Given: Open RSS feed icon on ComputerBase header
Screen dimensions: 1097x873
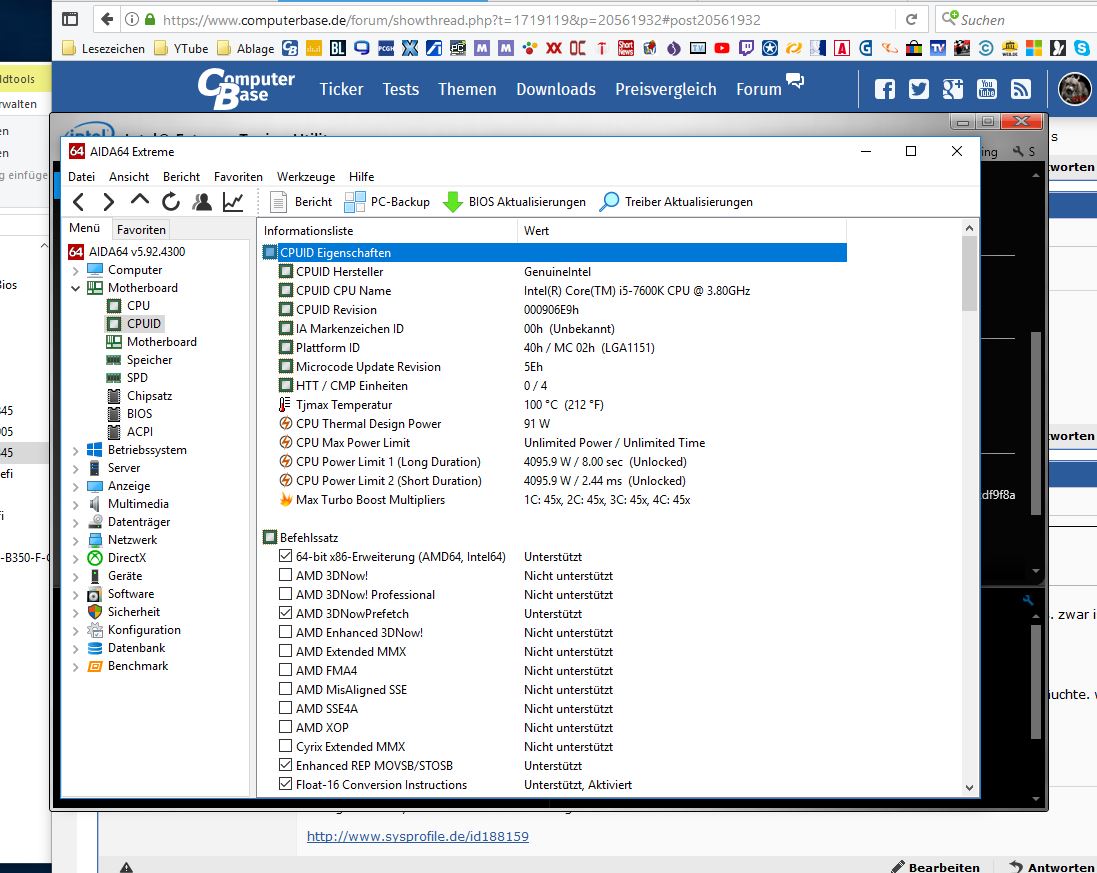Looking at the screenshot, I should (x=1021, y=89).
